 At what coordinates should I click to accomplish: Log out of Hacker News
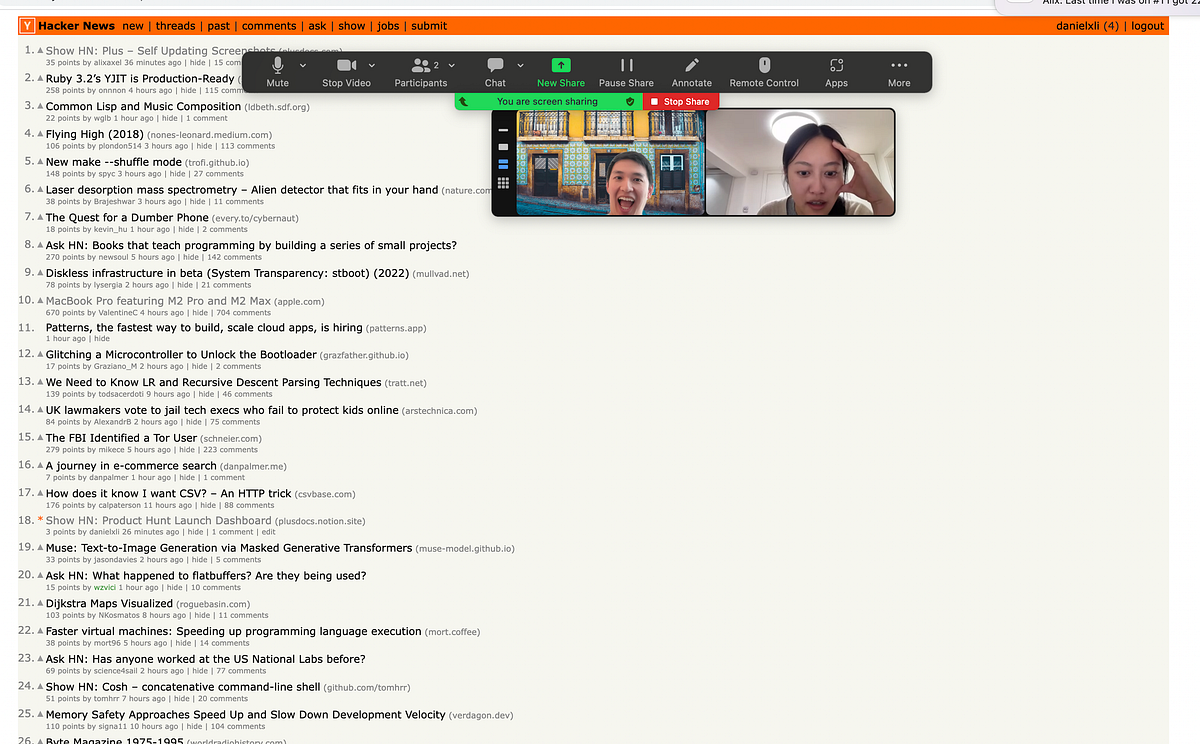(x=1147, y=26)
